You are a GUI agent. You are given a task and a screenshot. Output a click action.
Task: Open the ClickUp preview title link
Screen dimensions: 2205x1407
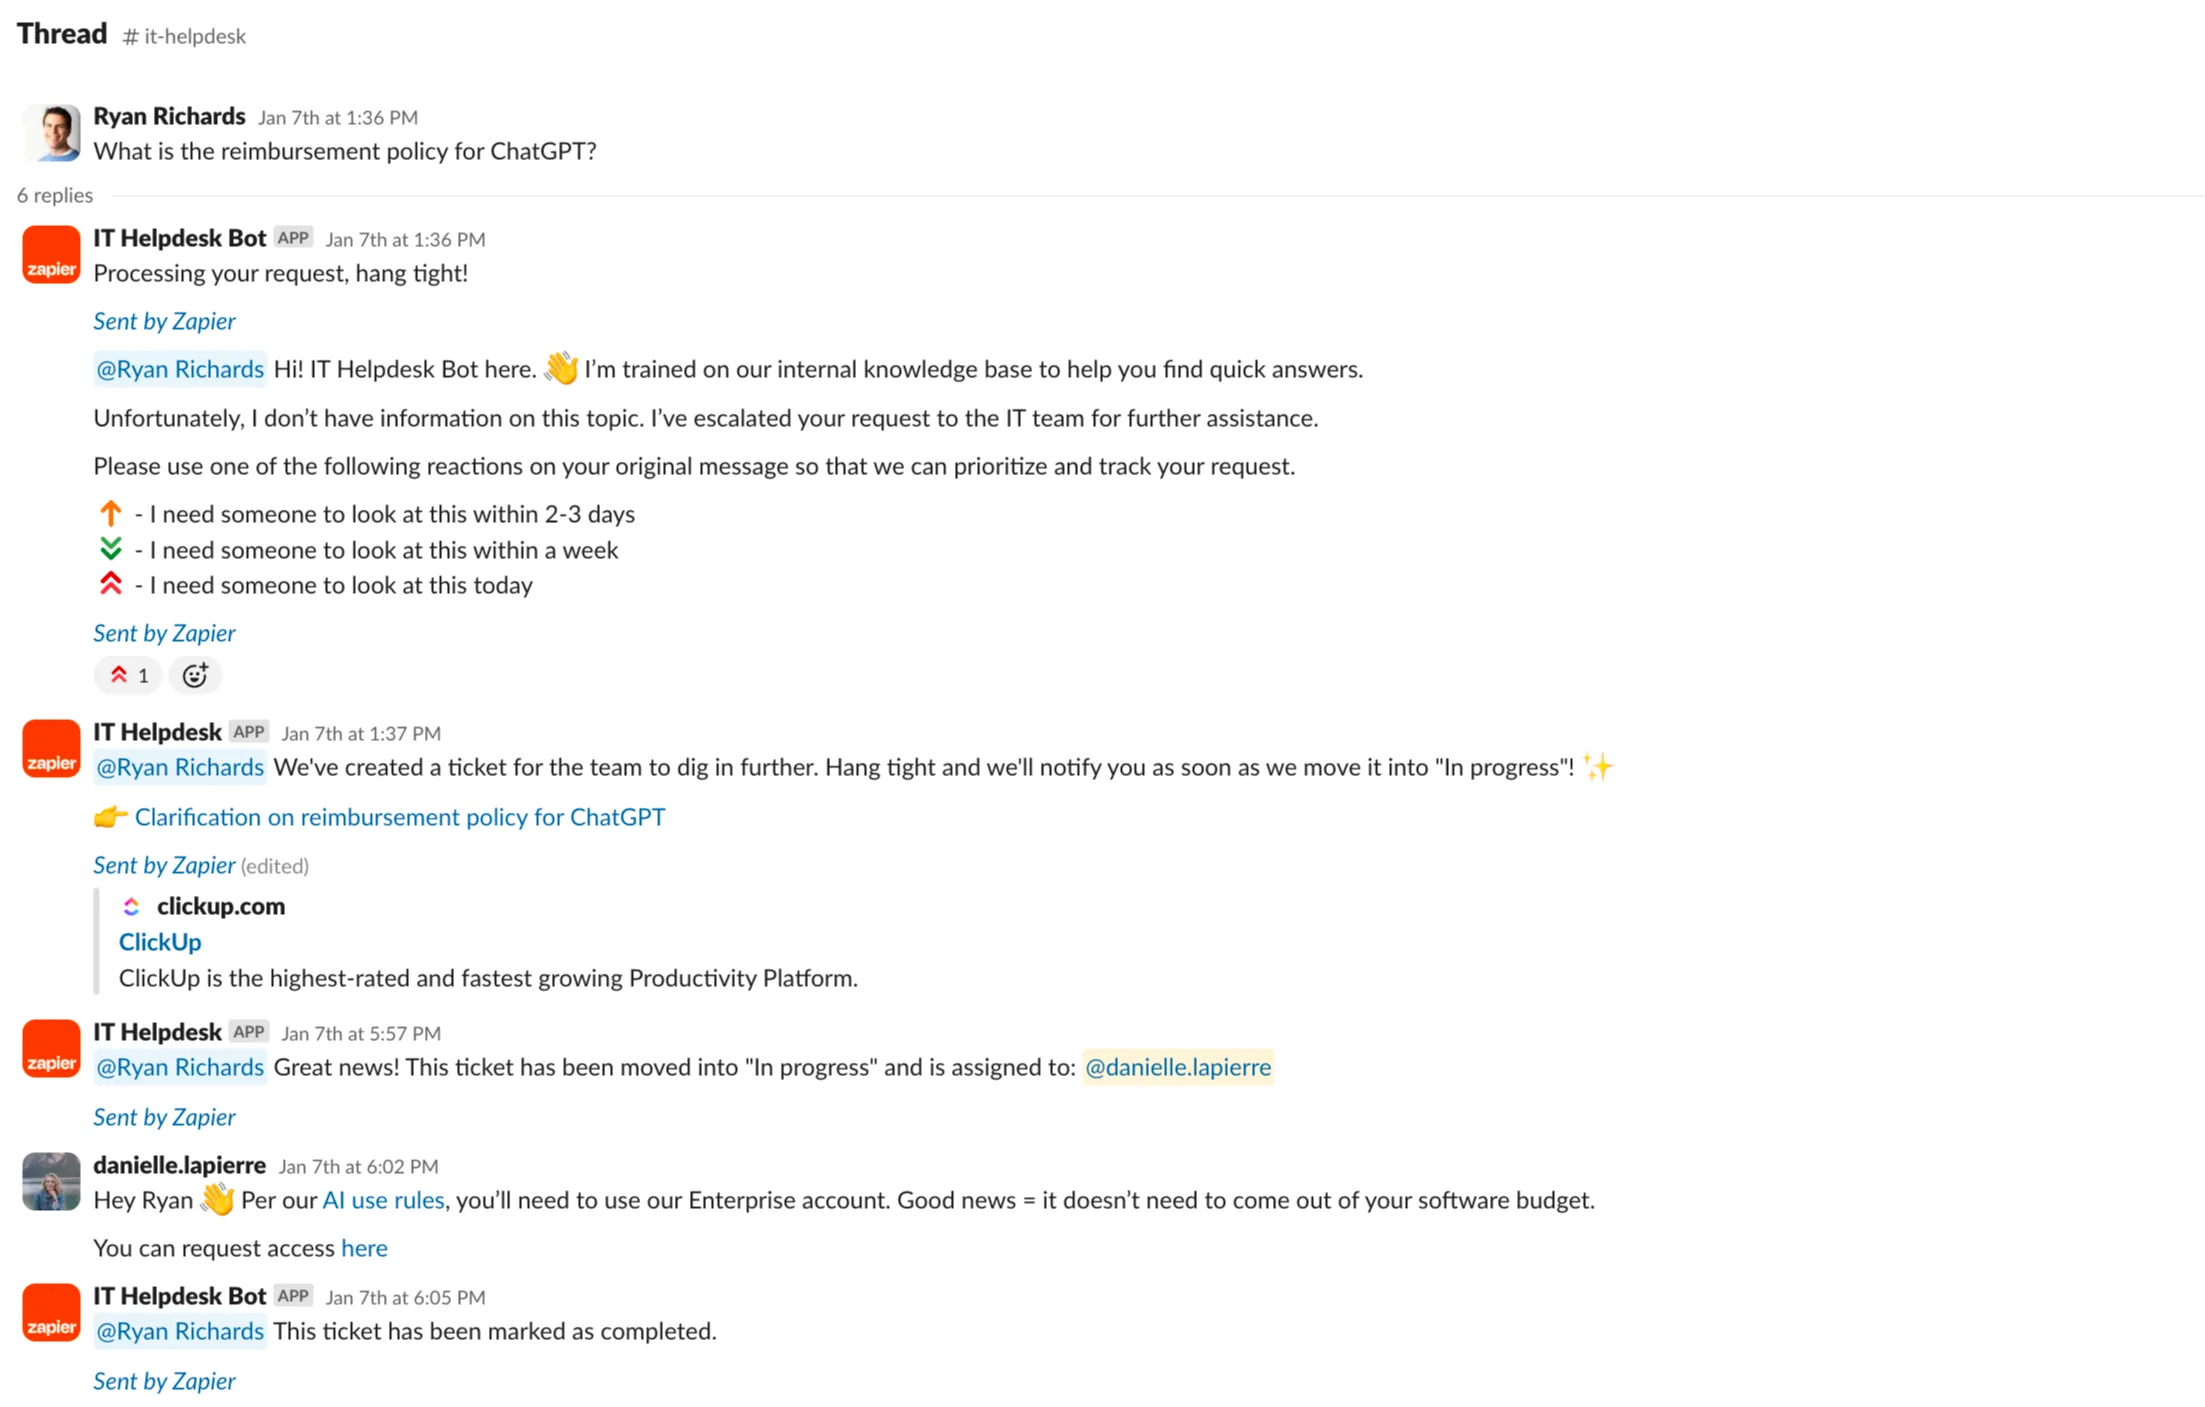click(160, 942)
